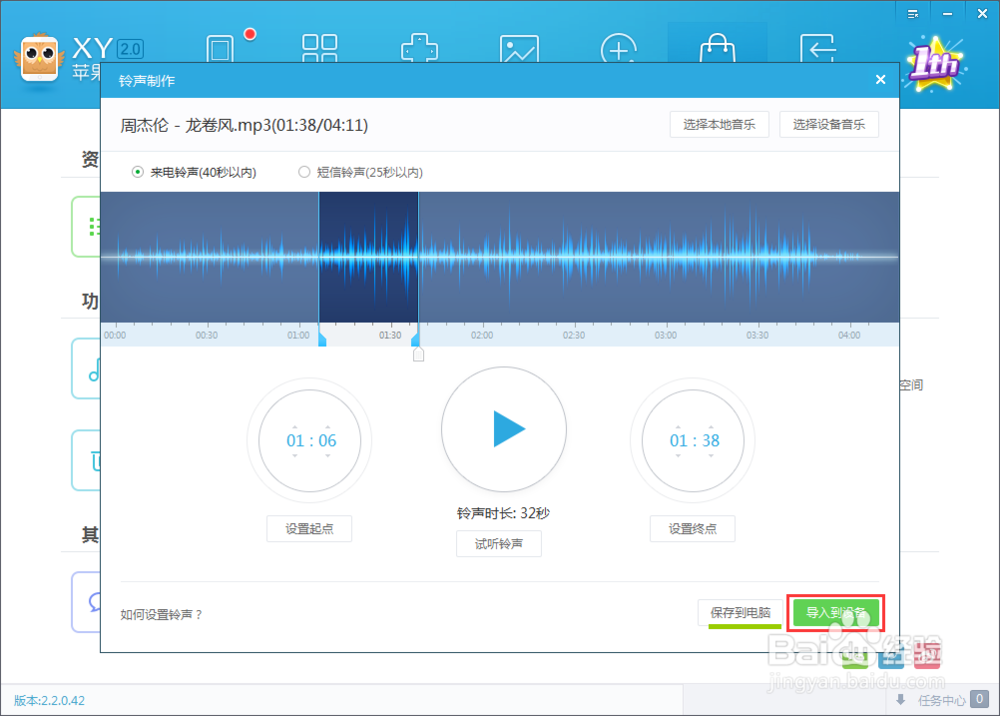Play the ringtone with the big play button
Screen dimensions: 1000x716
pos(504,429)
